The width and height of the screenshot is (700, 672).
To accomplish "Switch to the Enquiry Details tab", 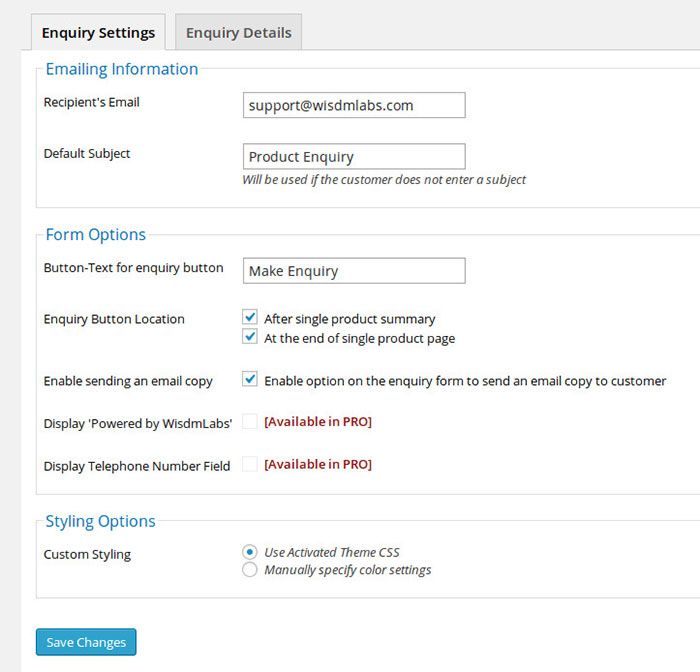I will [238, 32].
